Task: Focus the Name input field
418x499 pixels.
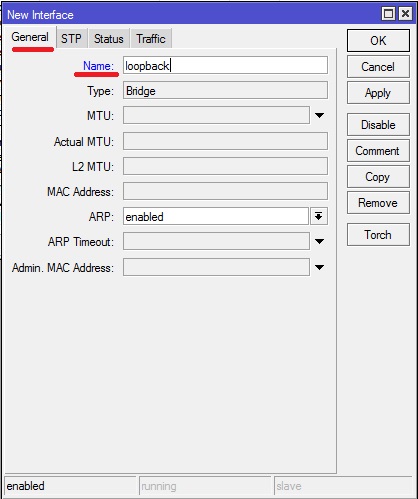Action: [225, 65]
